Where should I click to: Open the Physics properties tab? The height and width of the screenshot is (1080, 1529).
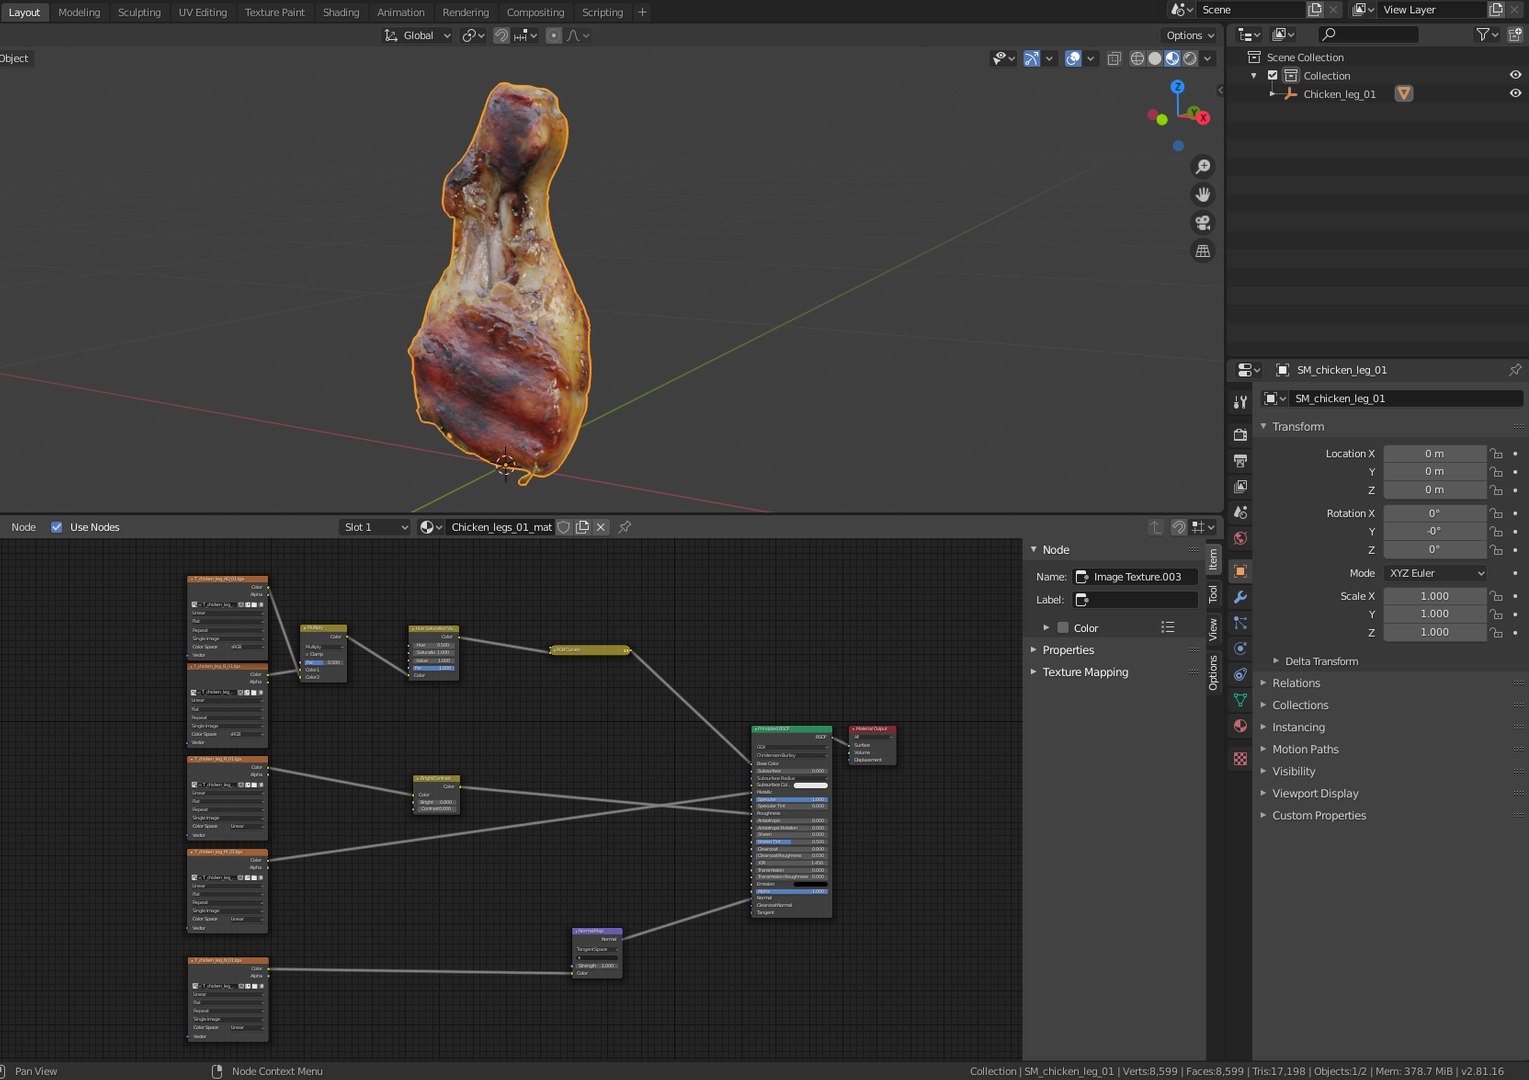coord(1240,649)
